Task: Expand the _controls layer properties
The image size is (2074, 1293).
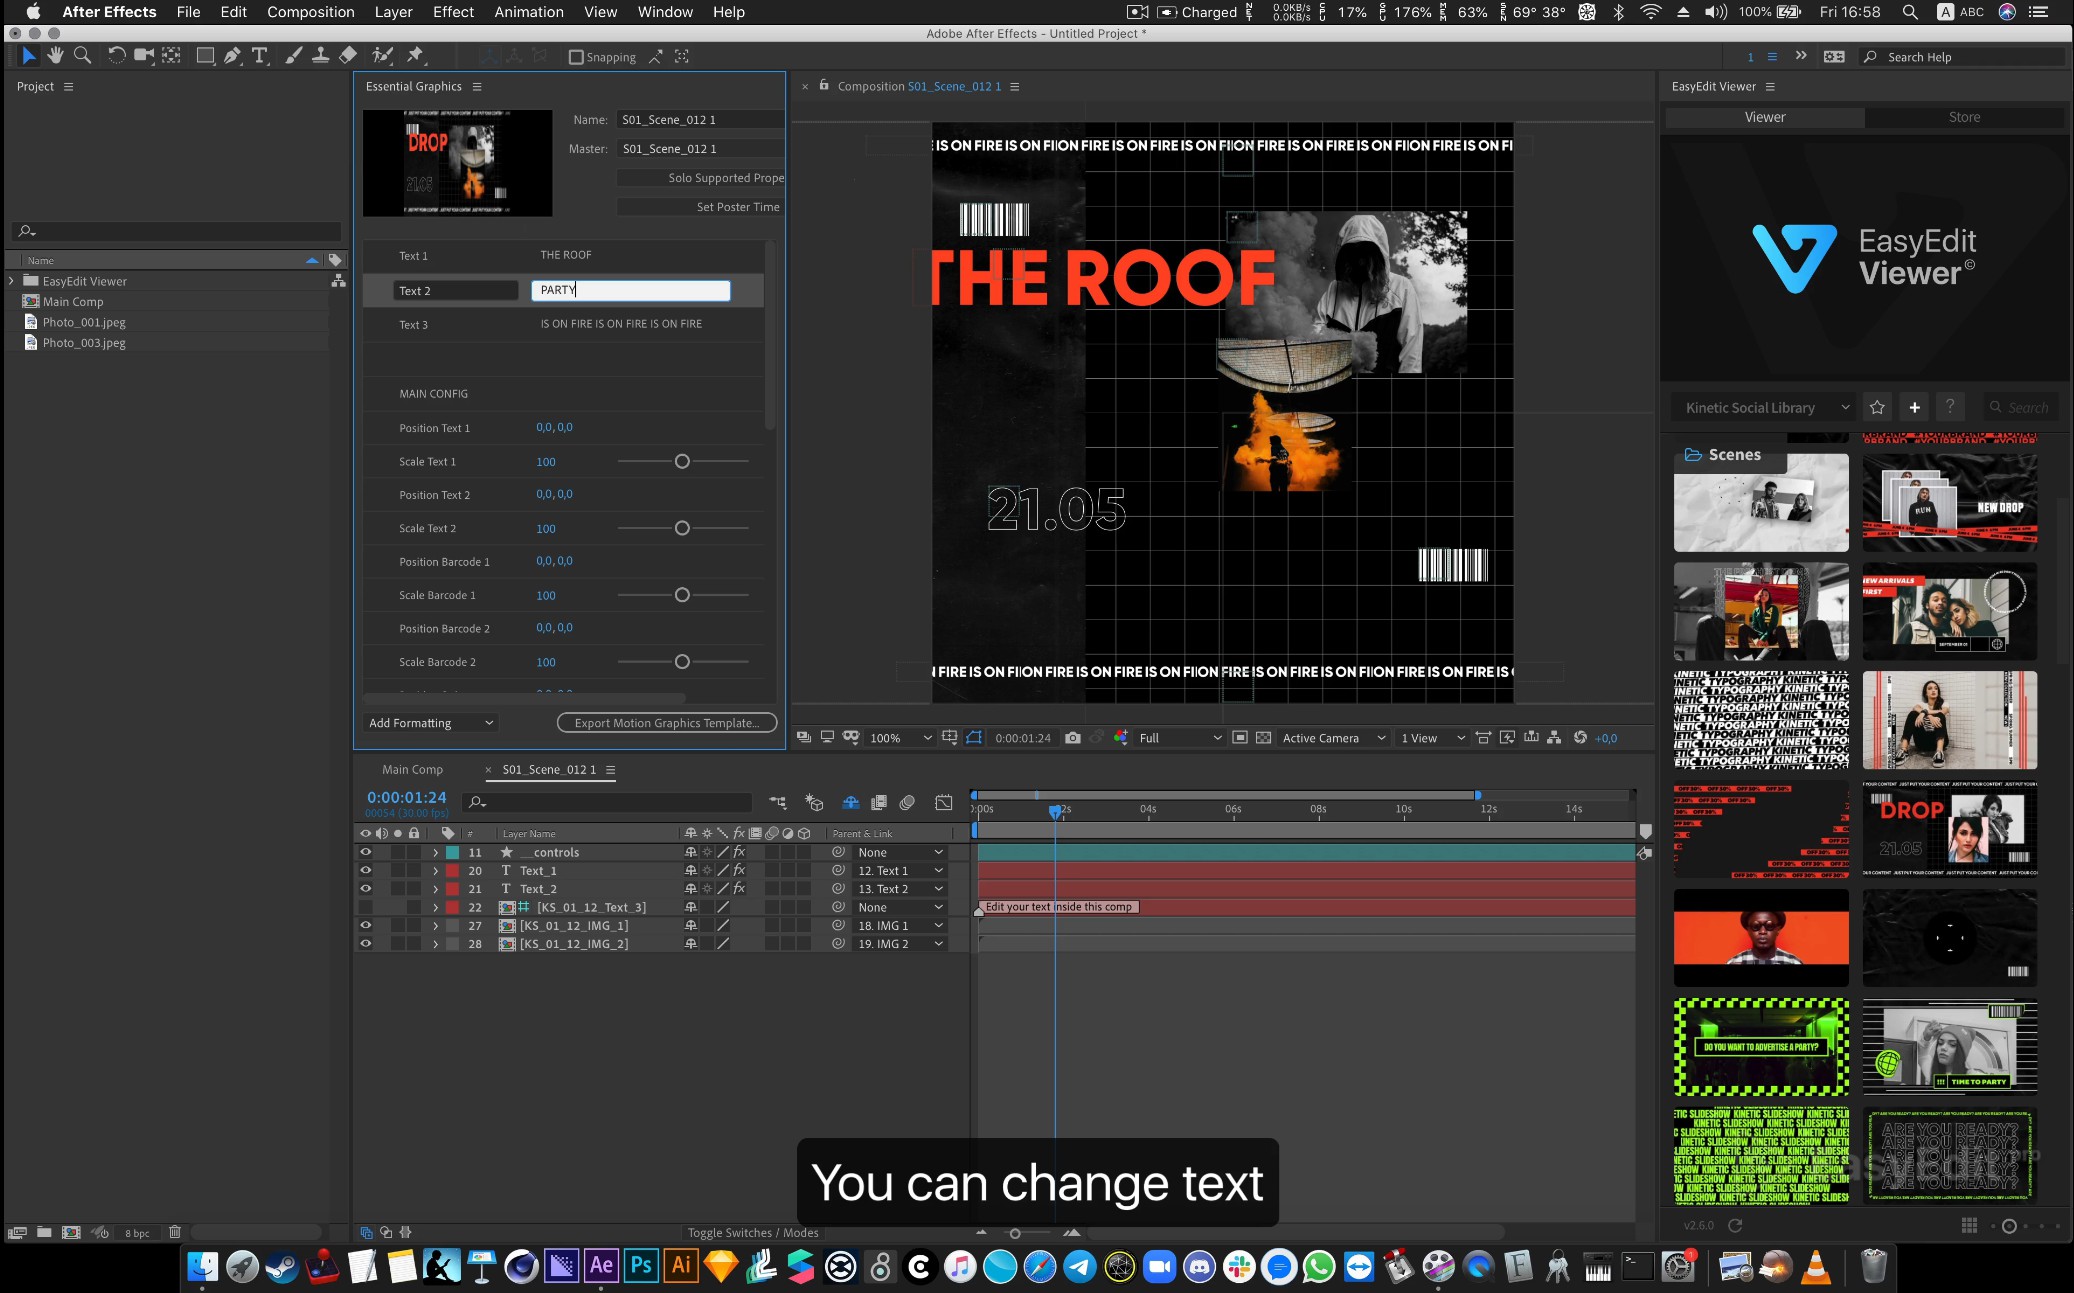Action: point(435,852)
